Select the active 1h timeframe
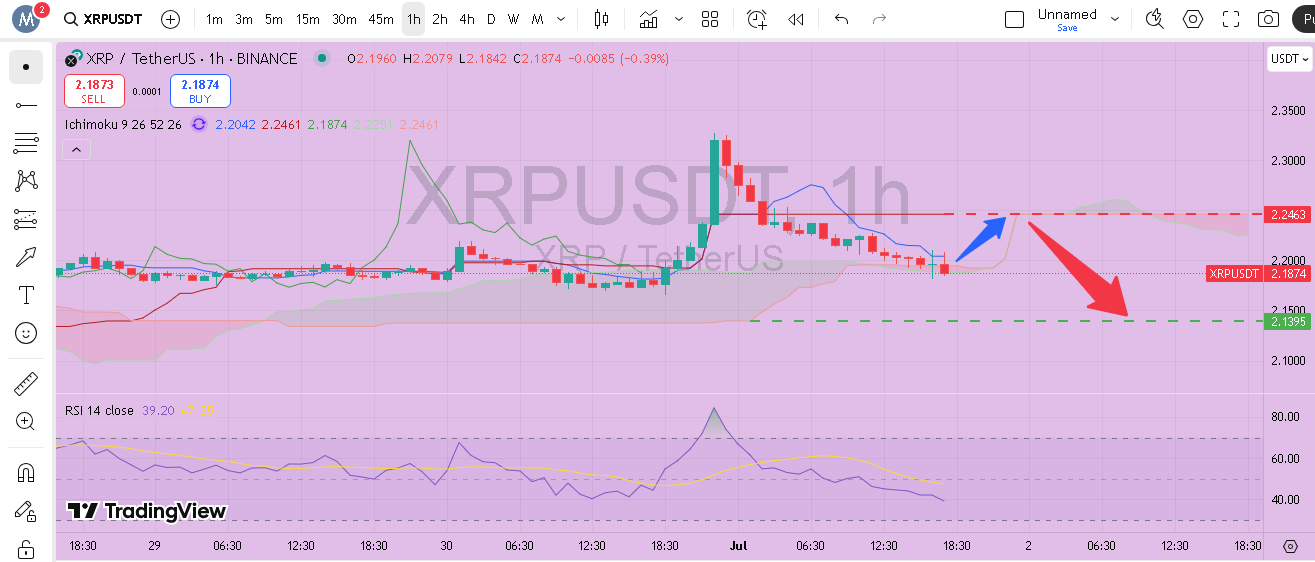1315x562 pixels. [x=413, y=19]
